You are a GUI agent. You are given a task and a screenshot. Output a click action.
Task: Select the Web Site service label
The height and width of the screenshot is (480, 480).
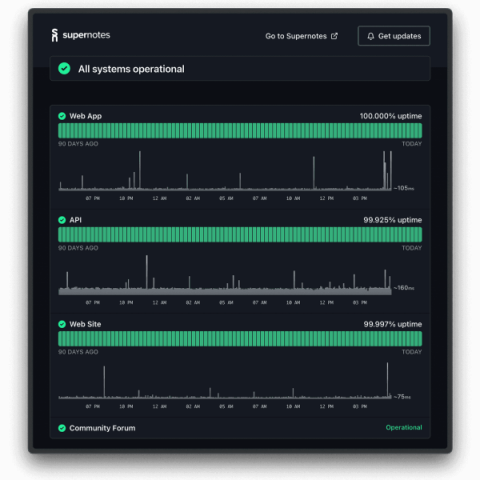point(85,324)
